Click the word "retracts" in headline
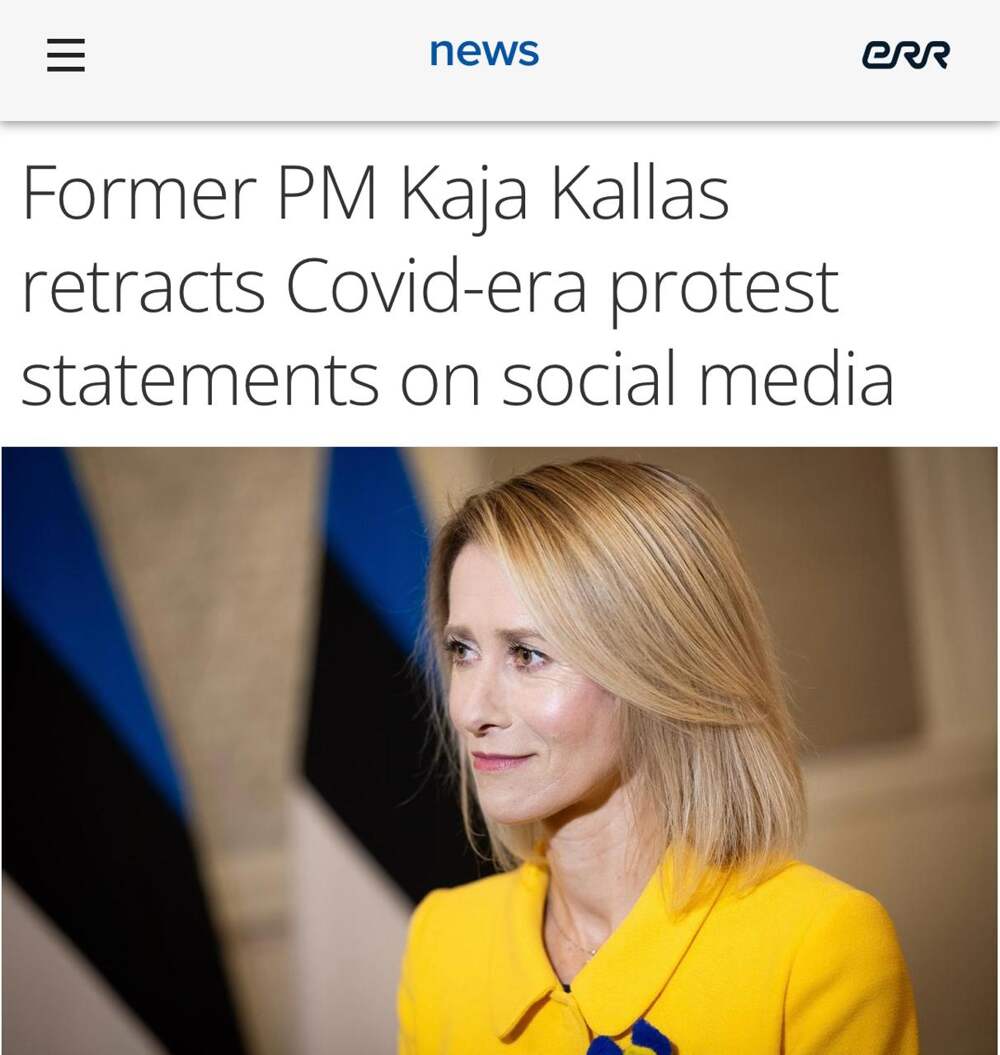 [143, 289]
